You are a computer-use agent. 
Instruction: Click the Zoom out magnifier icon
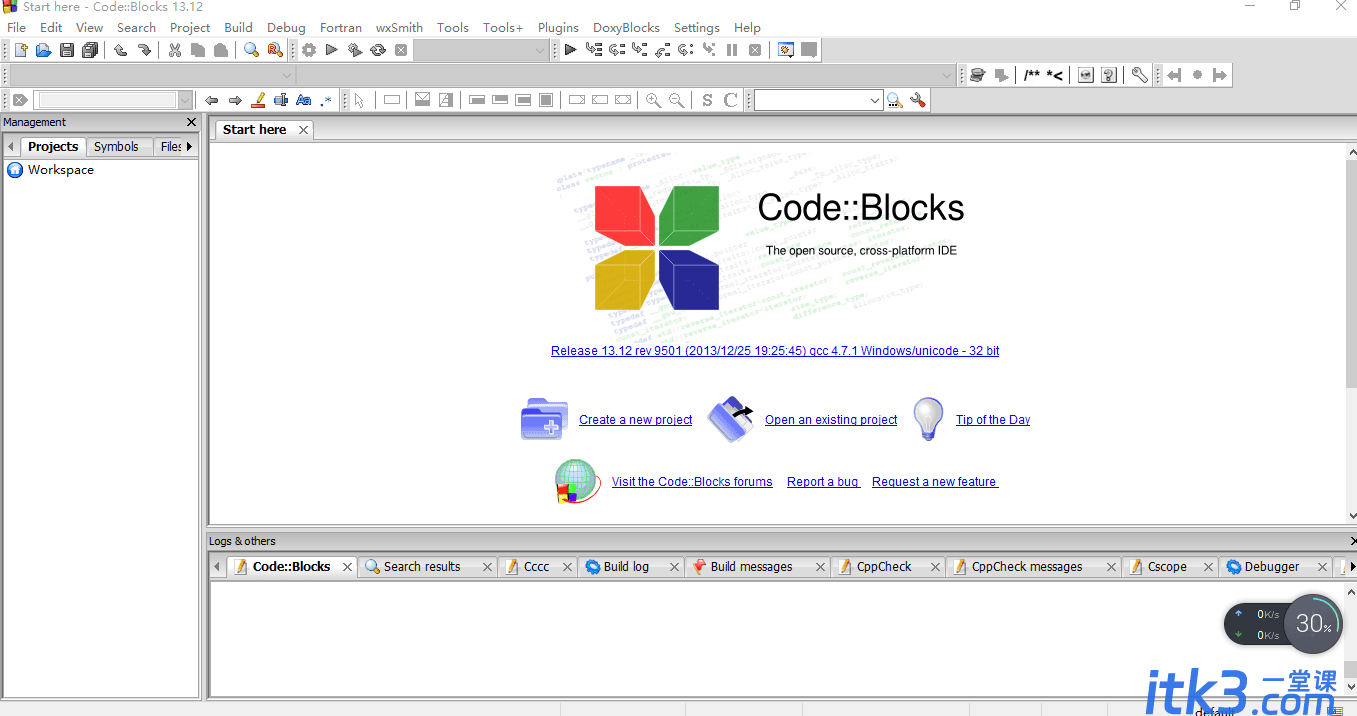click(677, 100)
